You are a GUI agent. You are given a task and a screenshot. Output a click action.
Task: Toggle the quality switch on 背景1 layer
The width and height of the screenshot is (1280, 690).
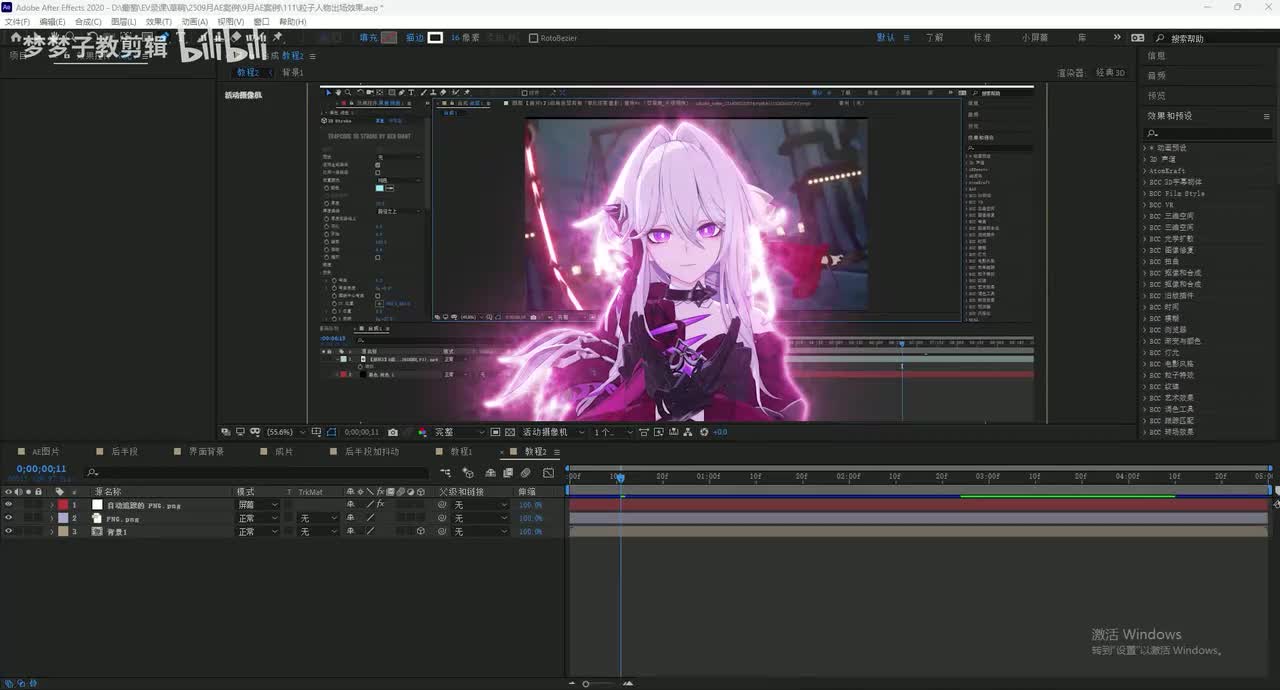click(370, 531)
